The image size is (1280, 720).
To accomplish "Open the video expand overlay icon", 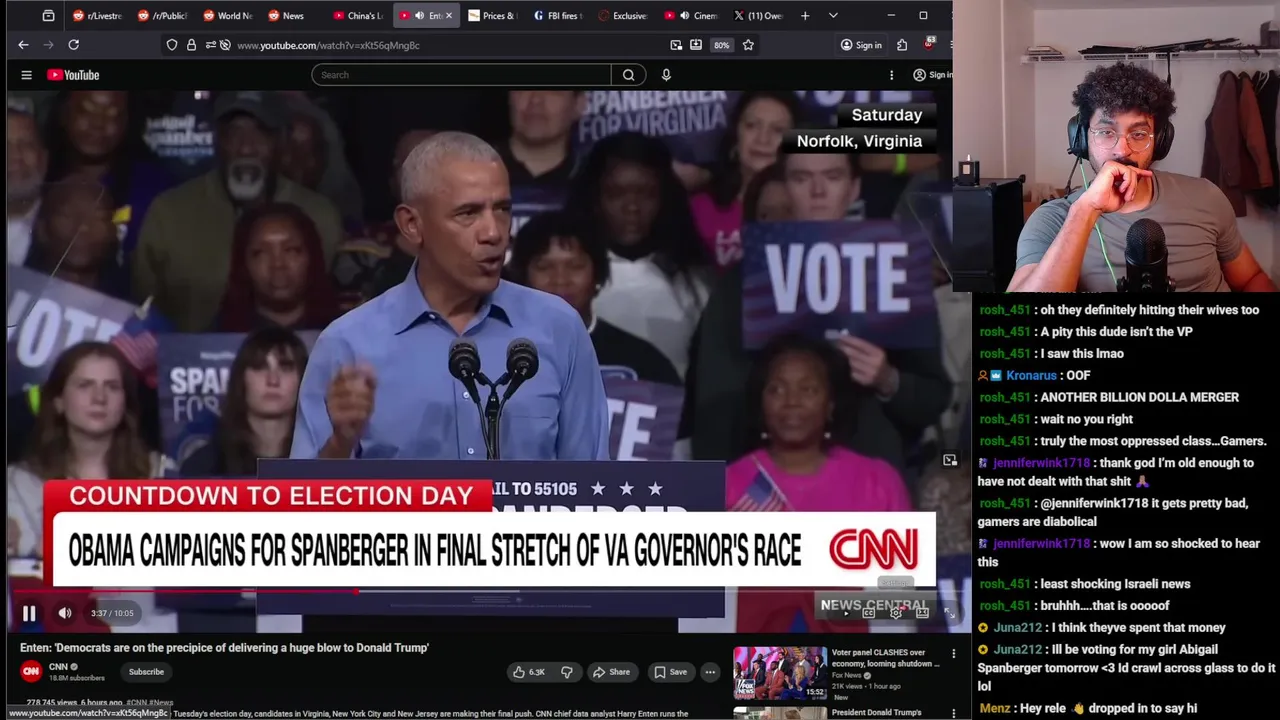I will tap(950, 461).
